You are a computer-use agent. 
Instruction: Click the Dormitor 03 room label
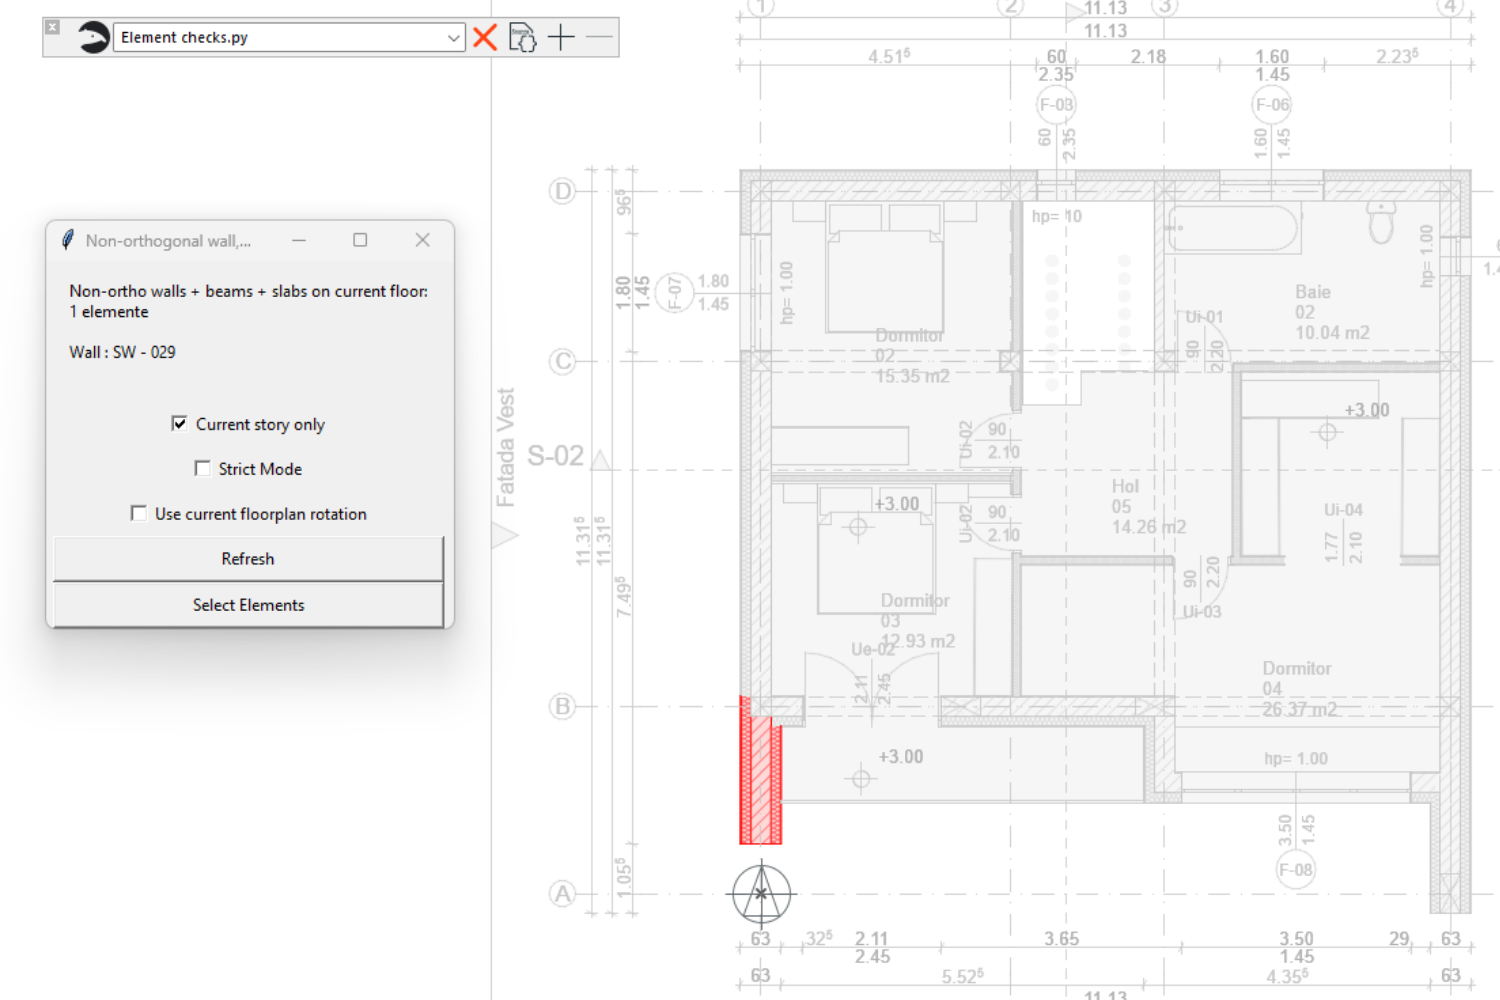pos(917,620)
